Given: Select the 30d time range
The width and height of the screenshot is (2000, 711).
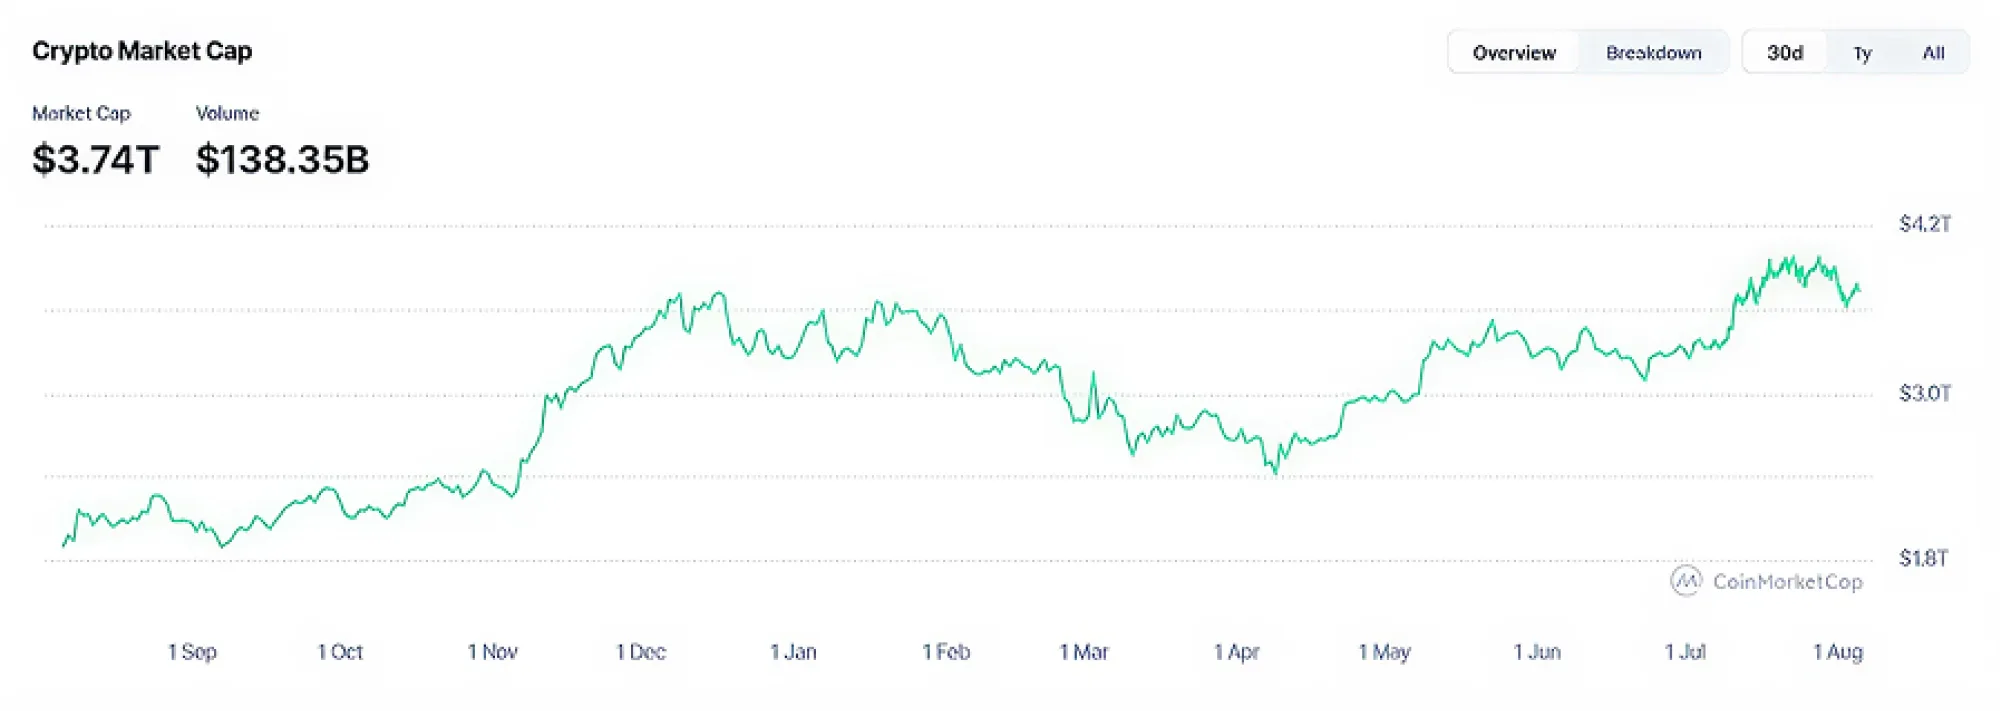Looking at the screenshot, I should tap(1784, 52).
